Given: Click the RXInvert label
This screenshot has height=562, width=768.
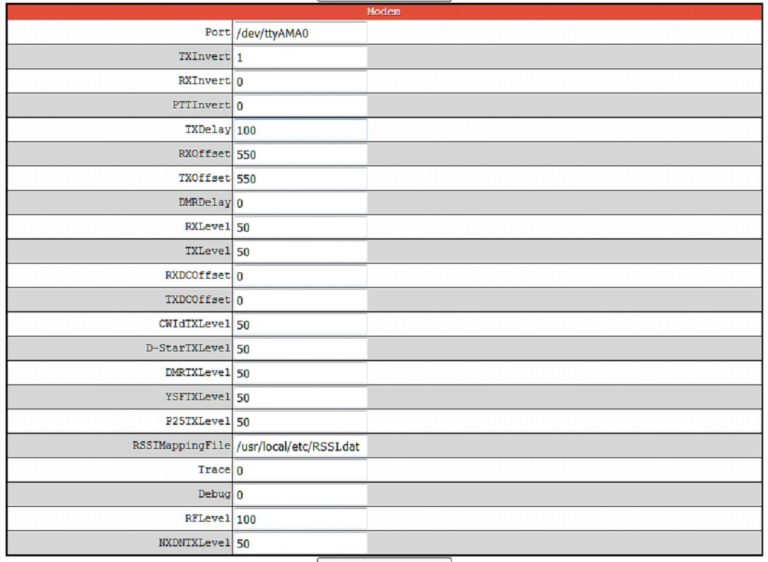Looking at the screenshot, I should coord(204,80).
